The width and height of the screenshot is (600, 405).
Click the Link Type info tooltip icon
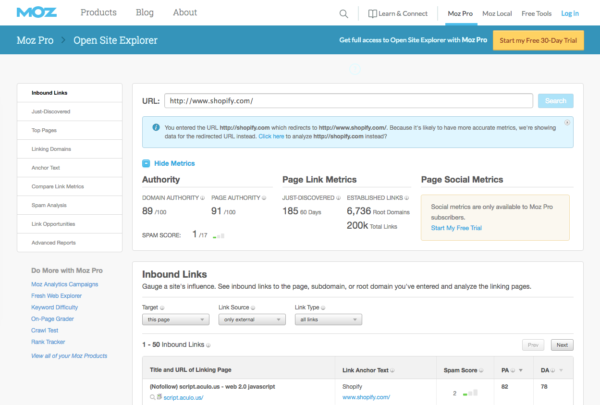point(323,308)
